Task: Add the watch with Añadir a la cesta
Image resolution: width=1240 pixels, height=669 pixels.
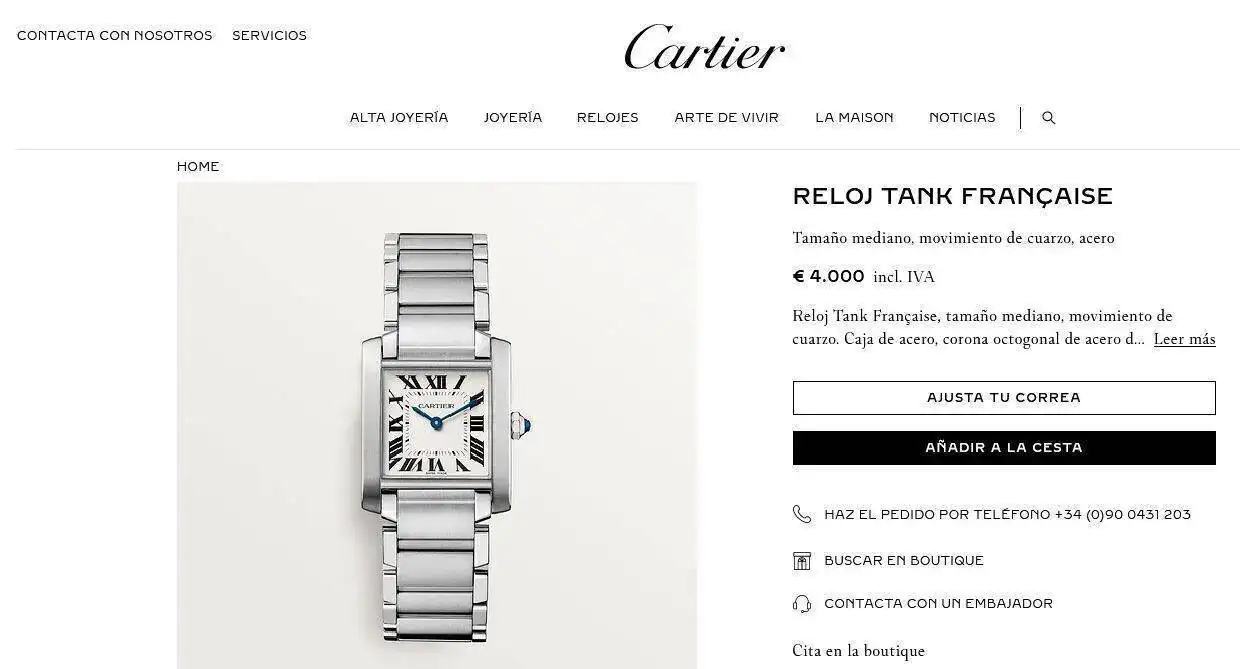Action: pos(1004,448)
